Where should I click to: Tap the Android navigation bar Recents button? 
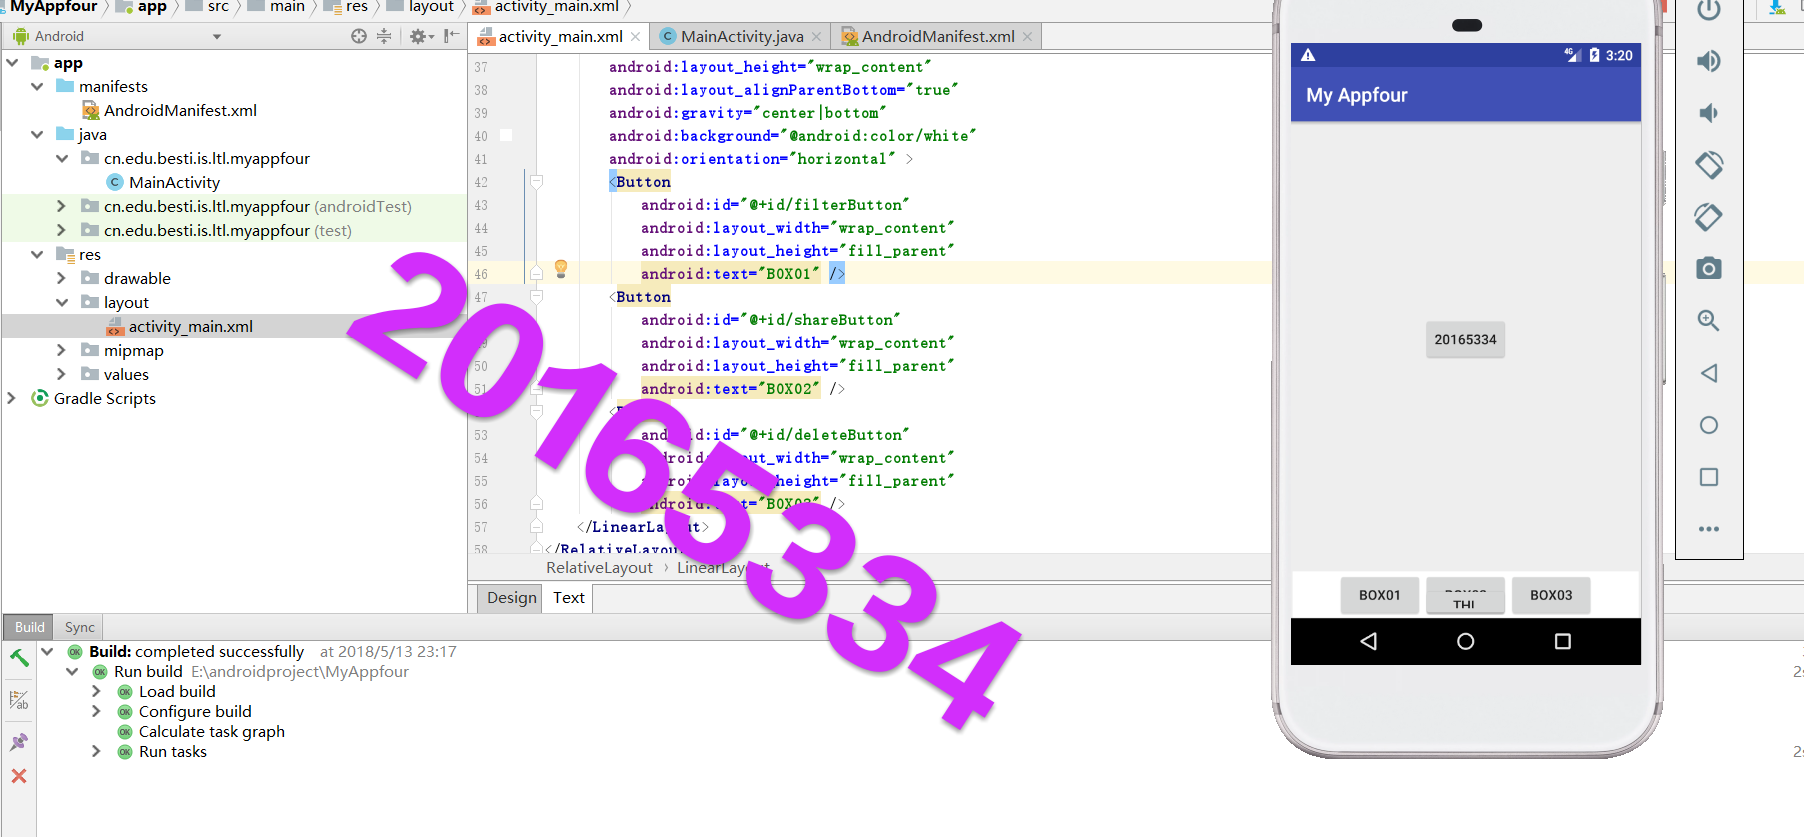pyautogui.click(x=1563, y=641)
